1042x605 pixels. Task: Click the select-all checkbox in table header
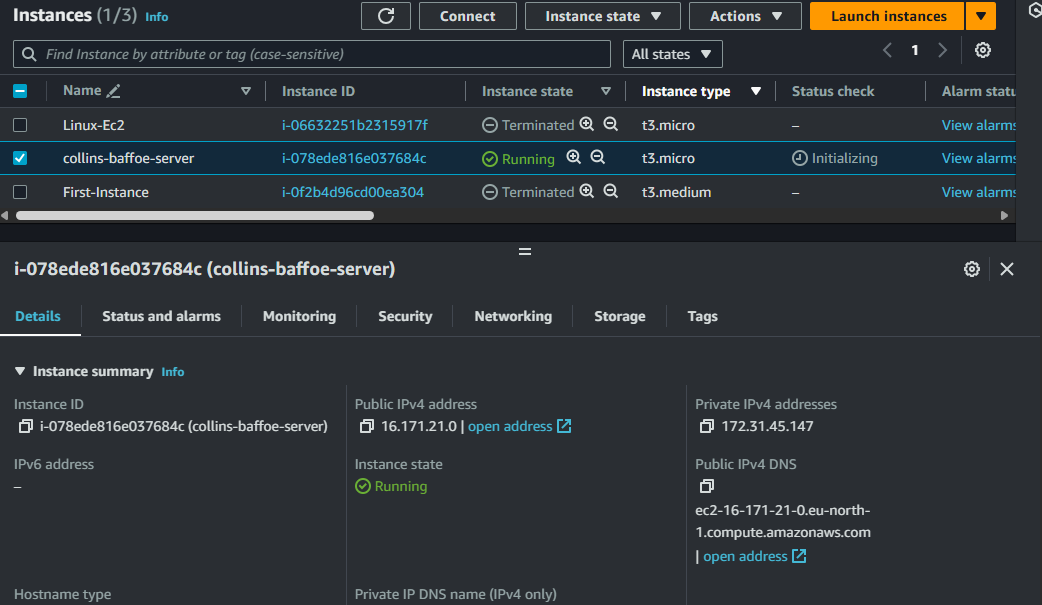pos(19,90)
